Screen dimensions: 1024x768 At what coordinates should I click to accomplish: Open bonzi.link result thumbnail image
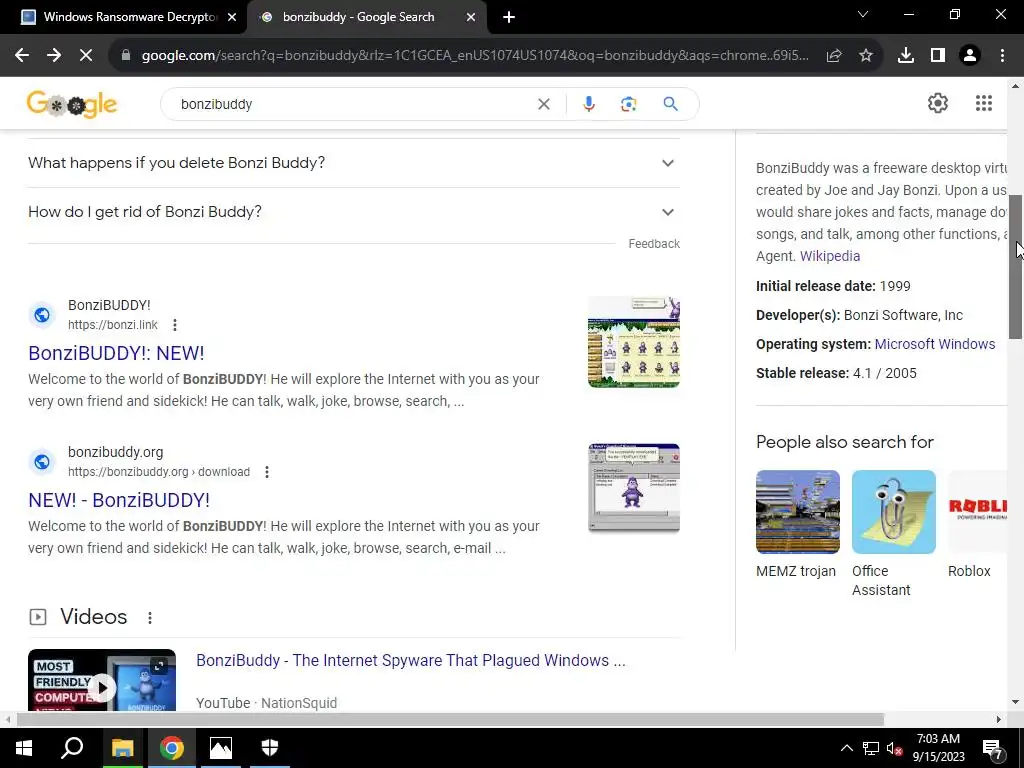[633, 342]
